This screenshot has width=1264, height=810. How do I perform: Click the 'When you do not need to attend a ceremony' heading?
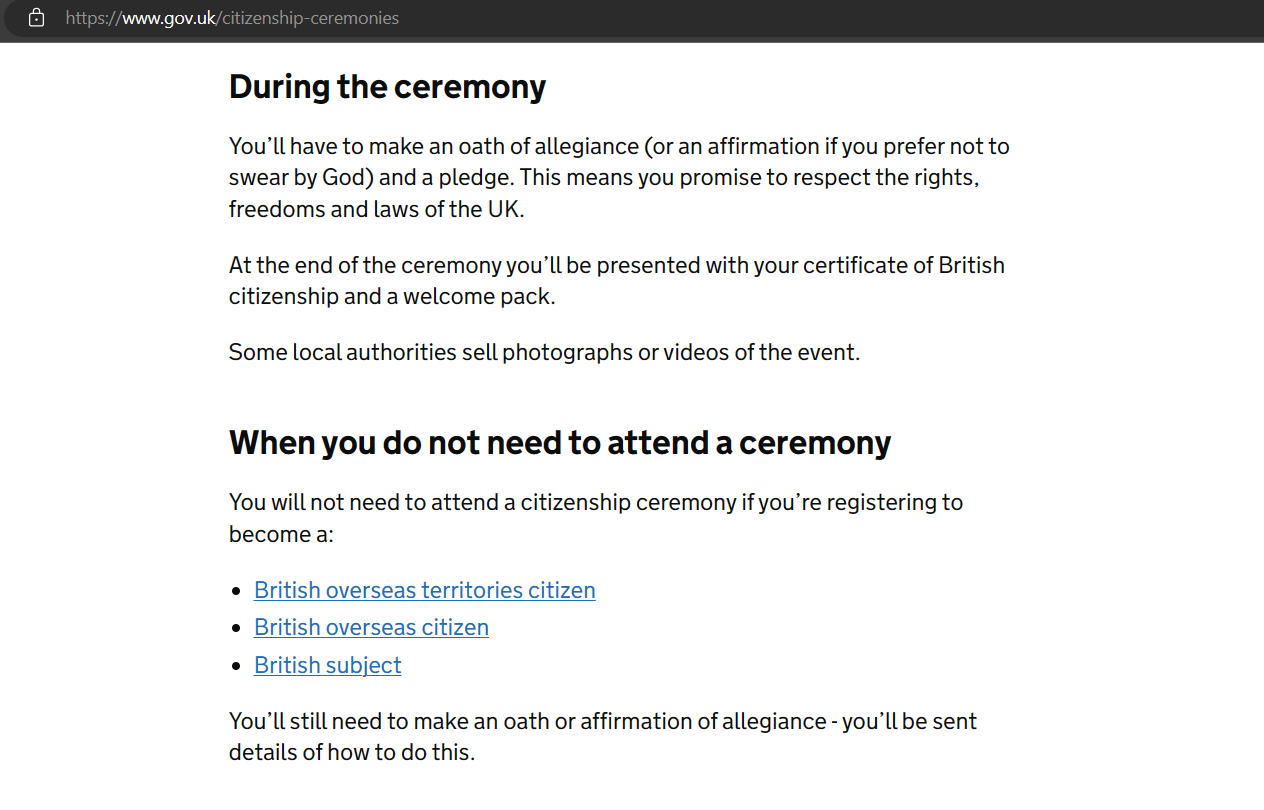pos(560,442)
